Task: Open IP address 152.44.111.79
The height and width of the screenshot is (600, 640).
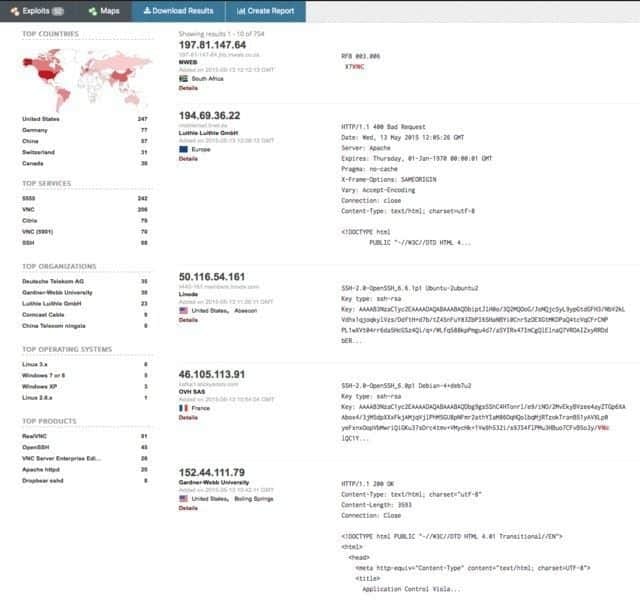Action: tap(212, 472)
